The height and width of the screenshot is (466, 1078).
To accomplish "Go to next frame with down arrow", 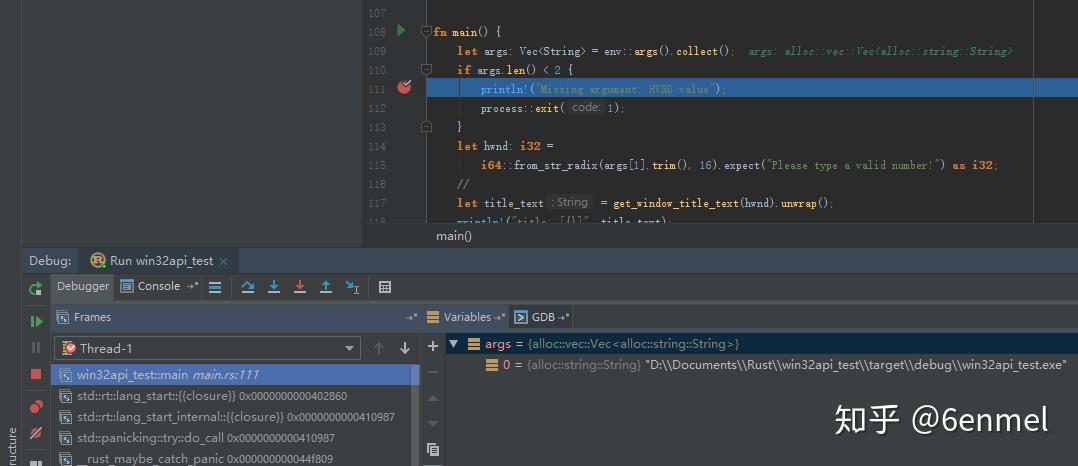I will point(405,348).
